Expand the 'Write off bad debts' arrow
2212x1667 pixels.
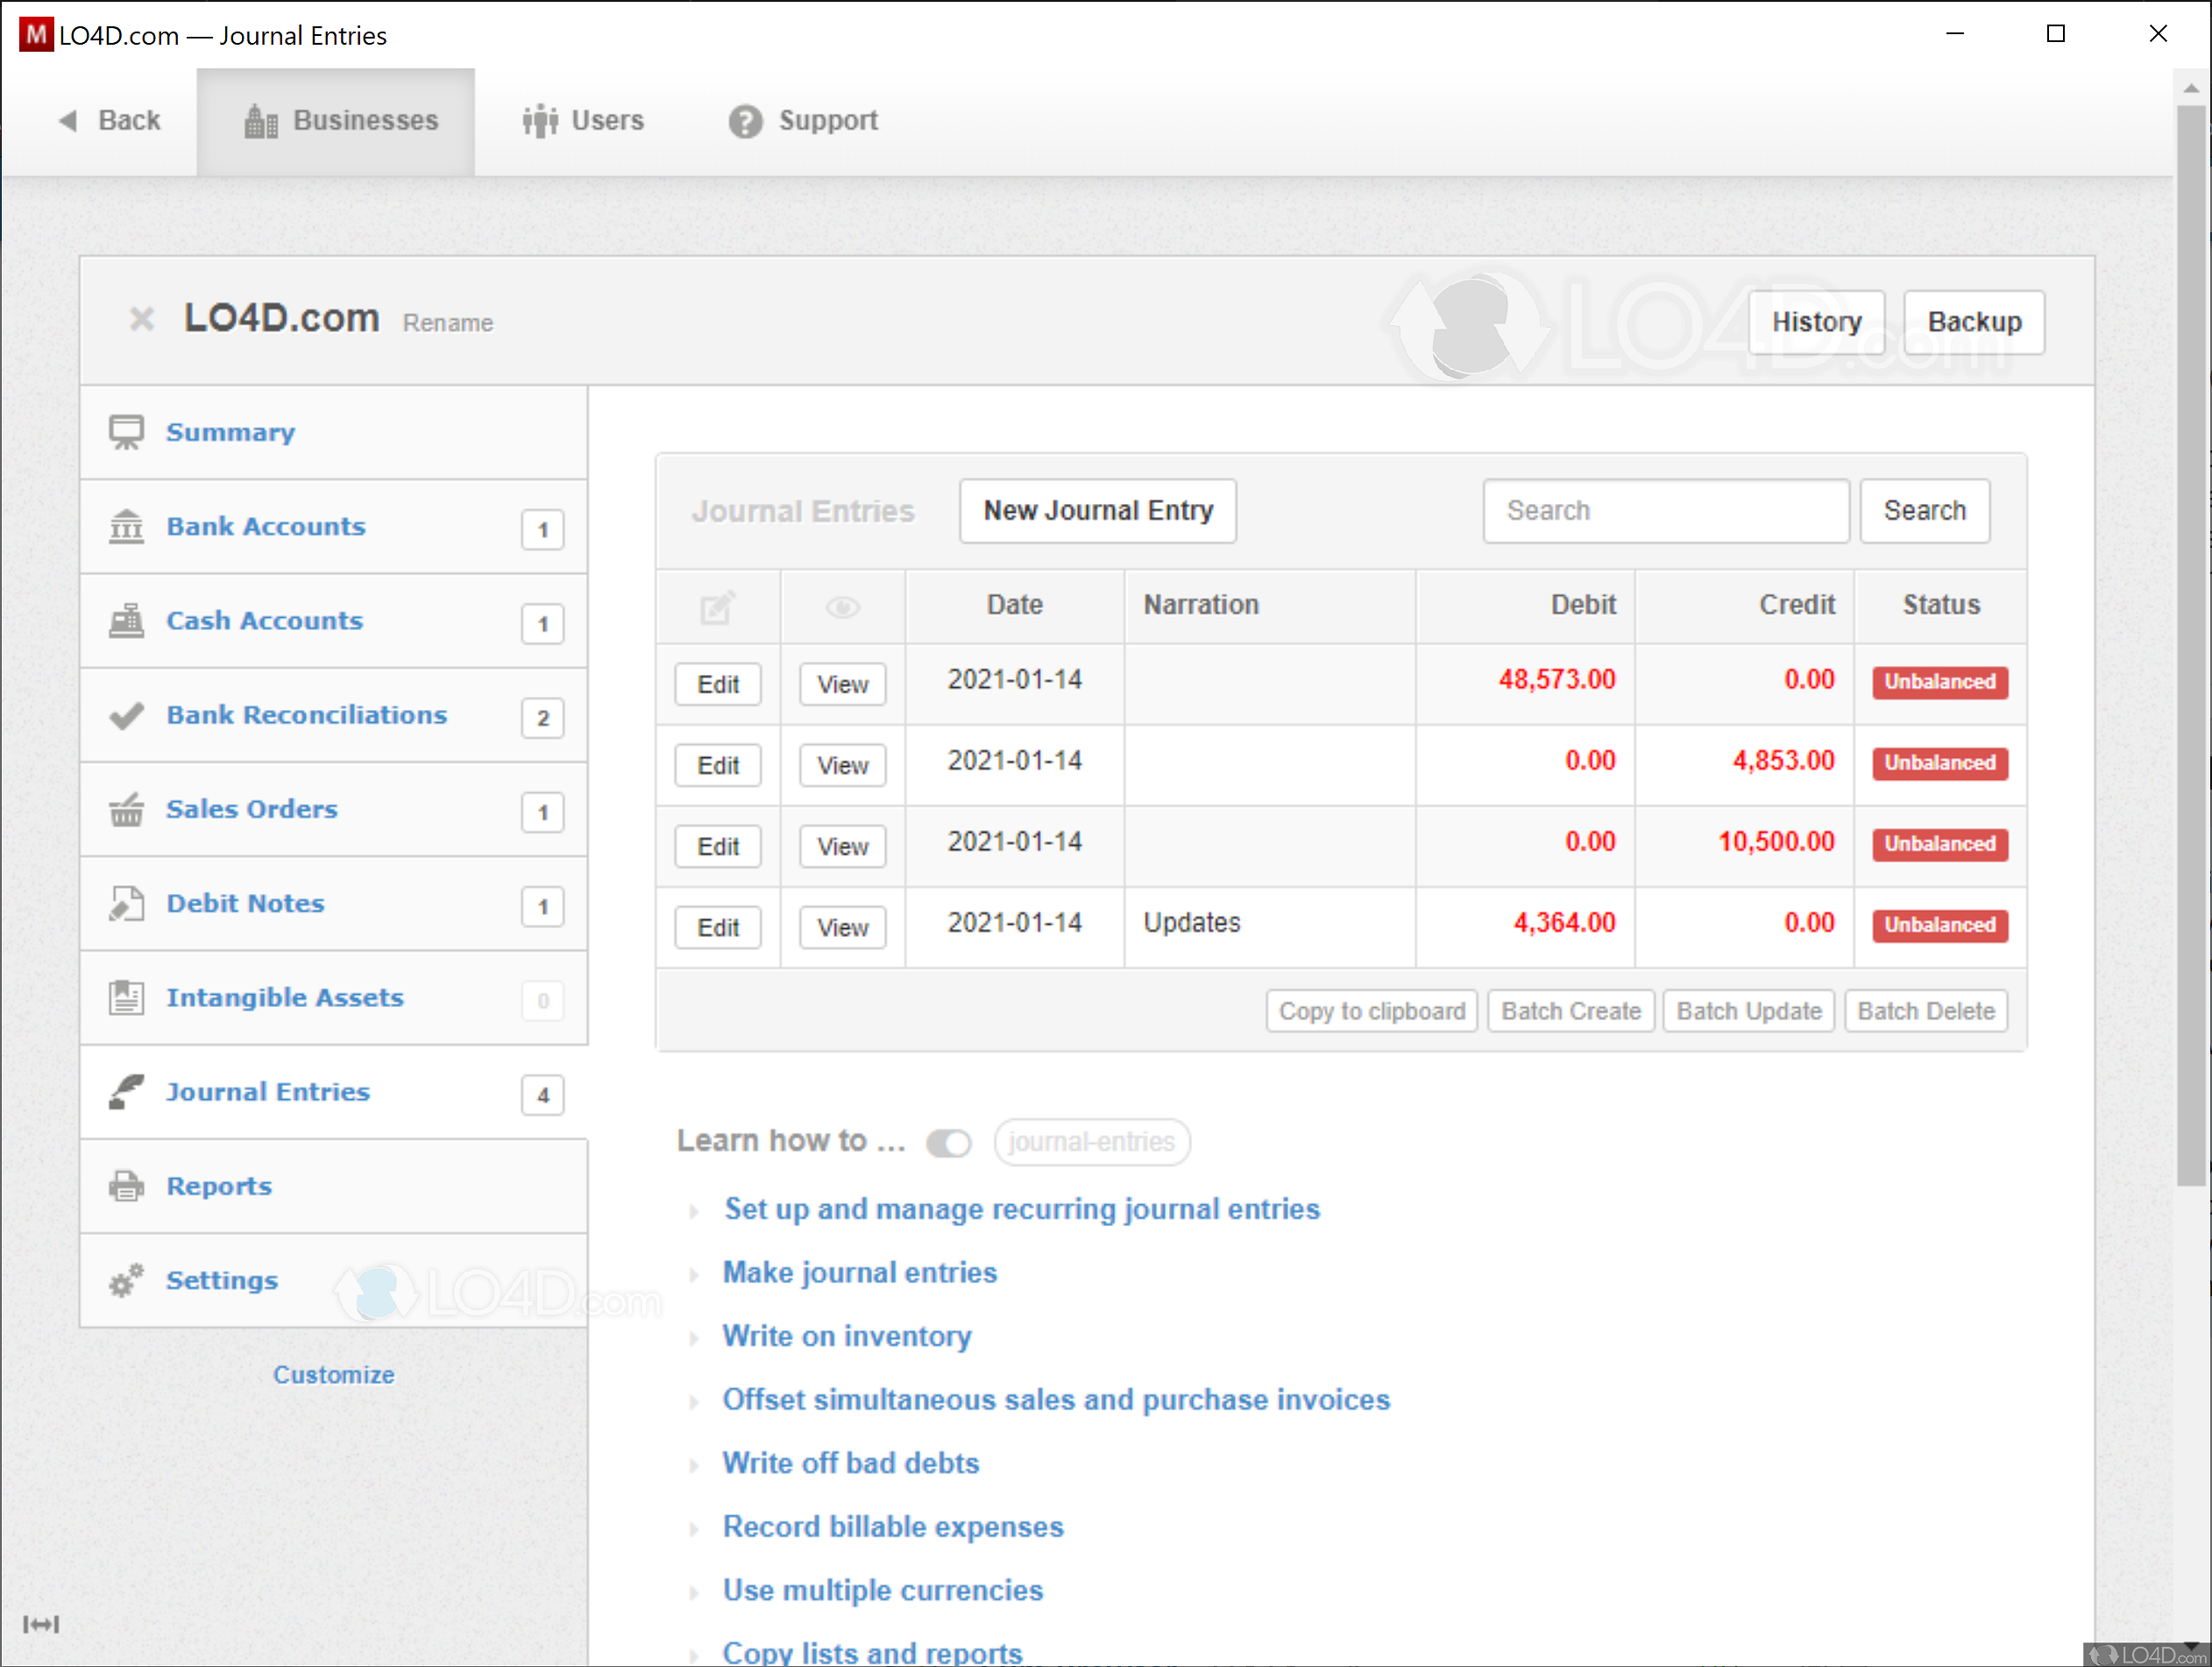[x=694, y=1465]
